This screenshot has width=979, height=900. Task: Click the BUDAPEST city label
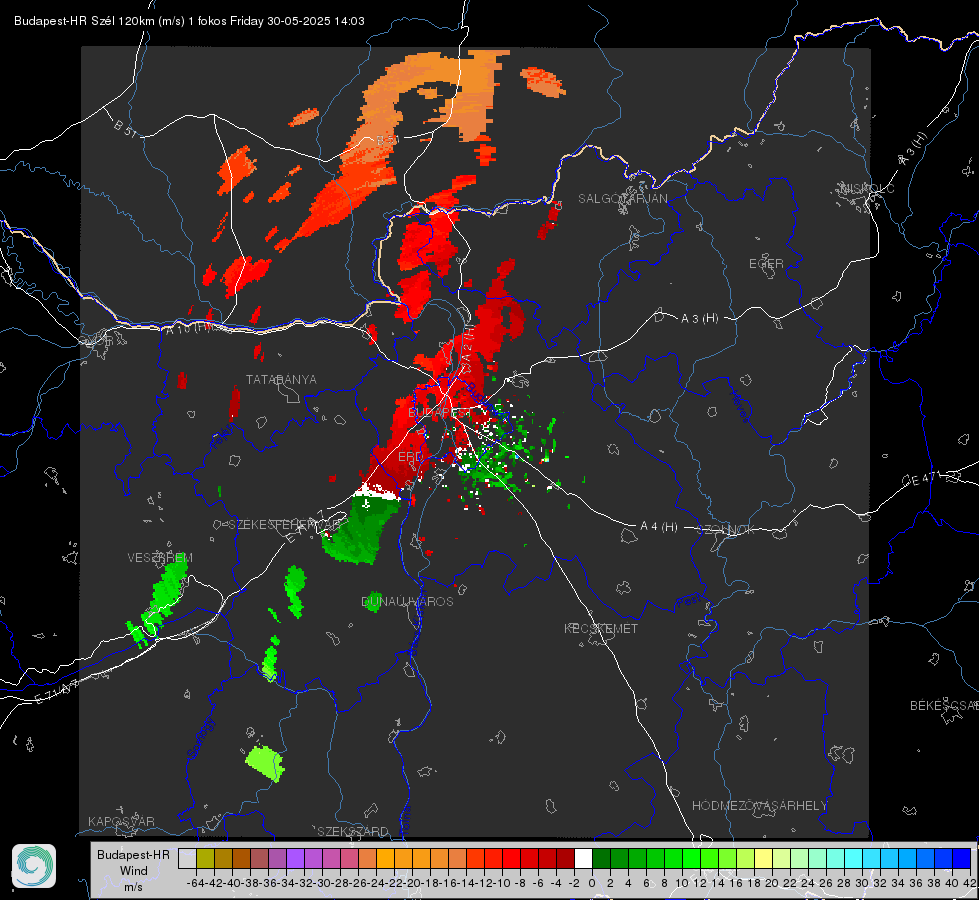pos(438,413)
